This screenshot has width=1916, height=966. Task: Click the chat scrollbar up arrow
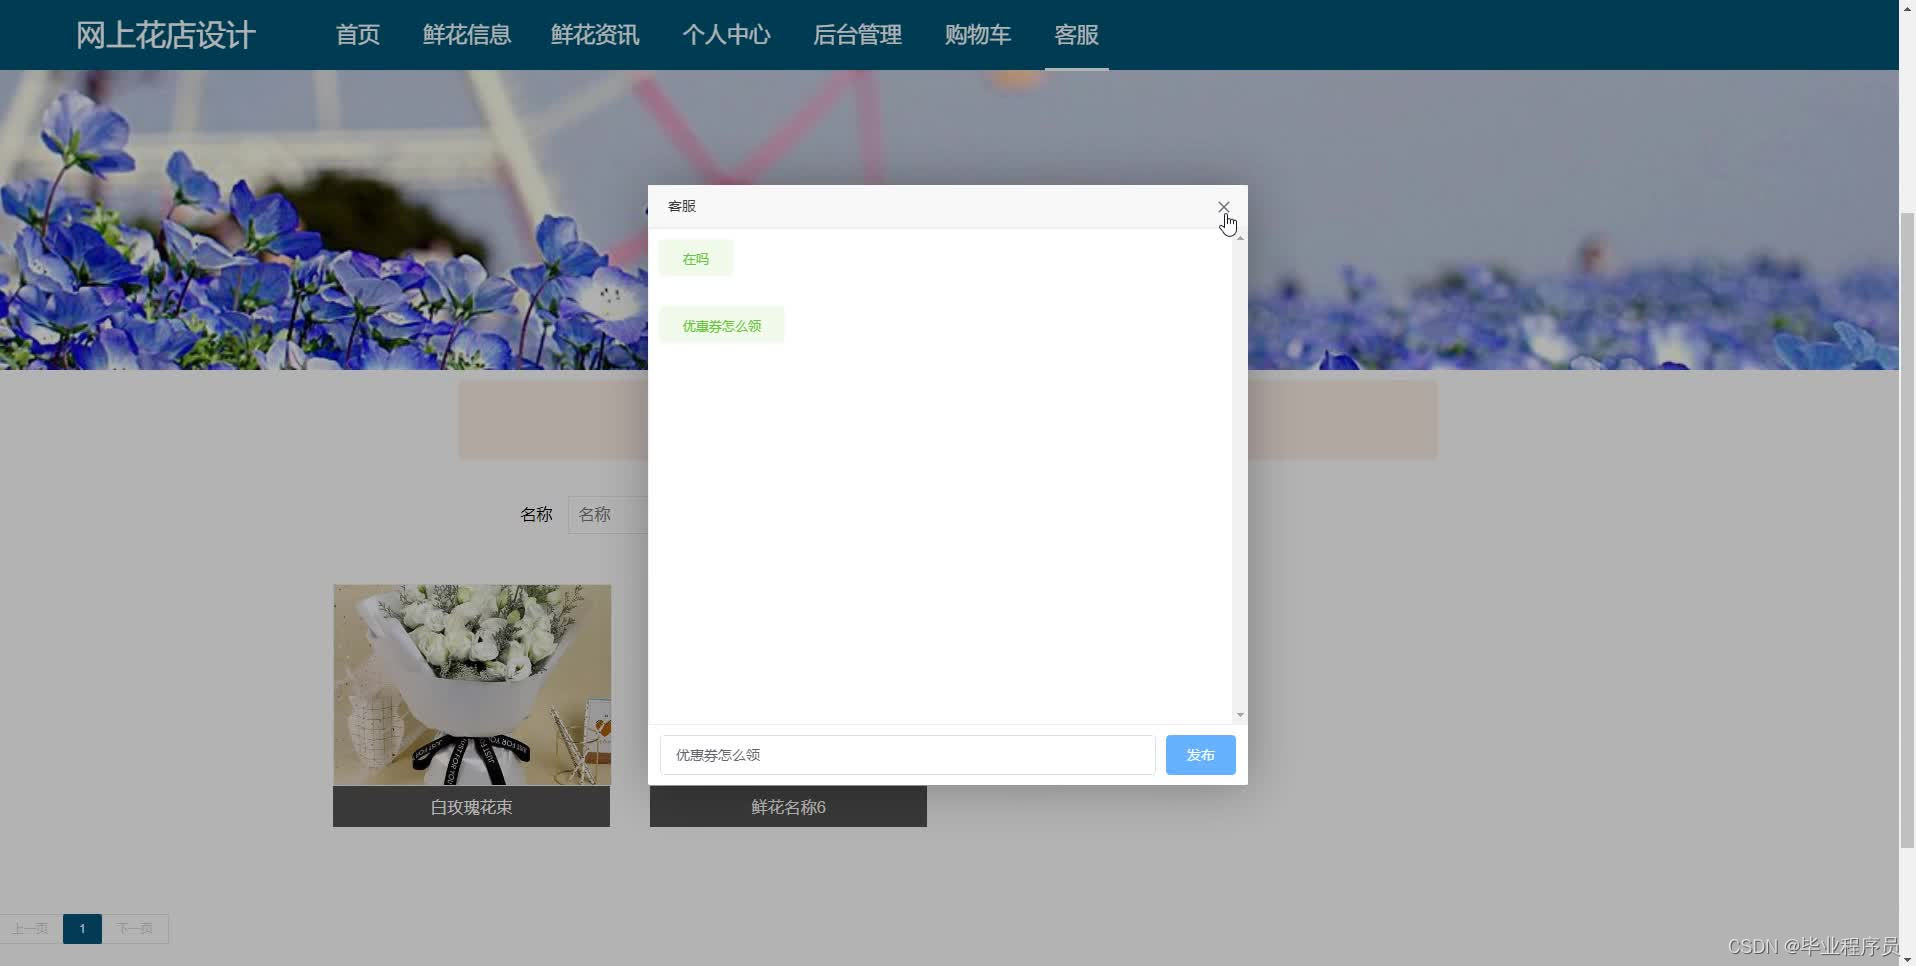pos(1240,237)
